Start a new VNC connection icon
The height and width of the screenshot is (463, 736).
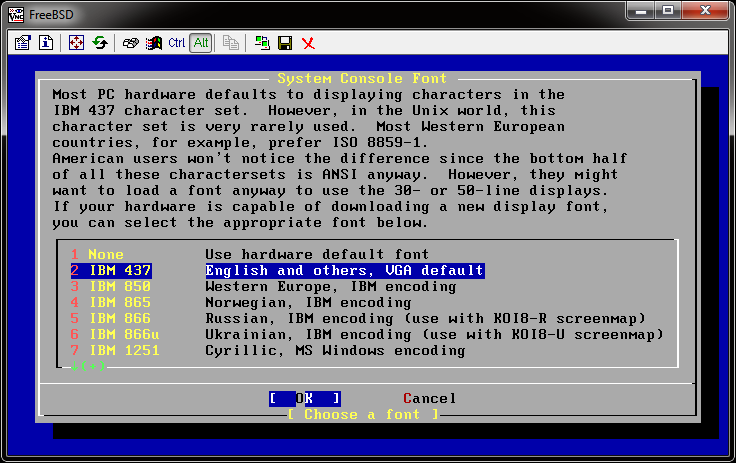click(x=262, y=43)
